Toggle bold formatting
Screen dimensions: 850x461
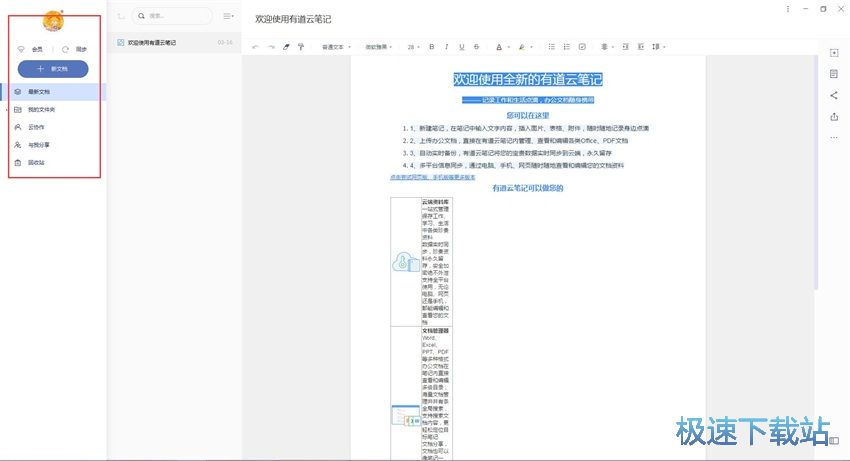(432, 47)
